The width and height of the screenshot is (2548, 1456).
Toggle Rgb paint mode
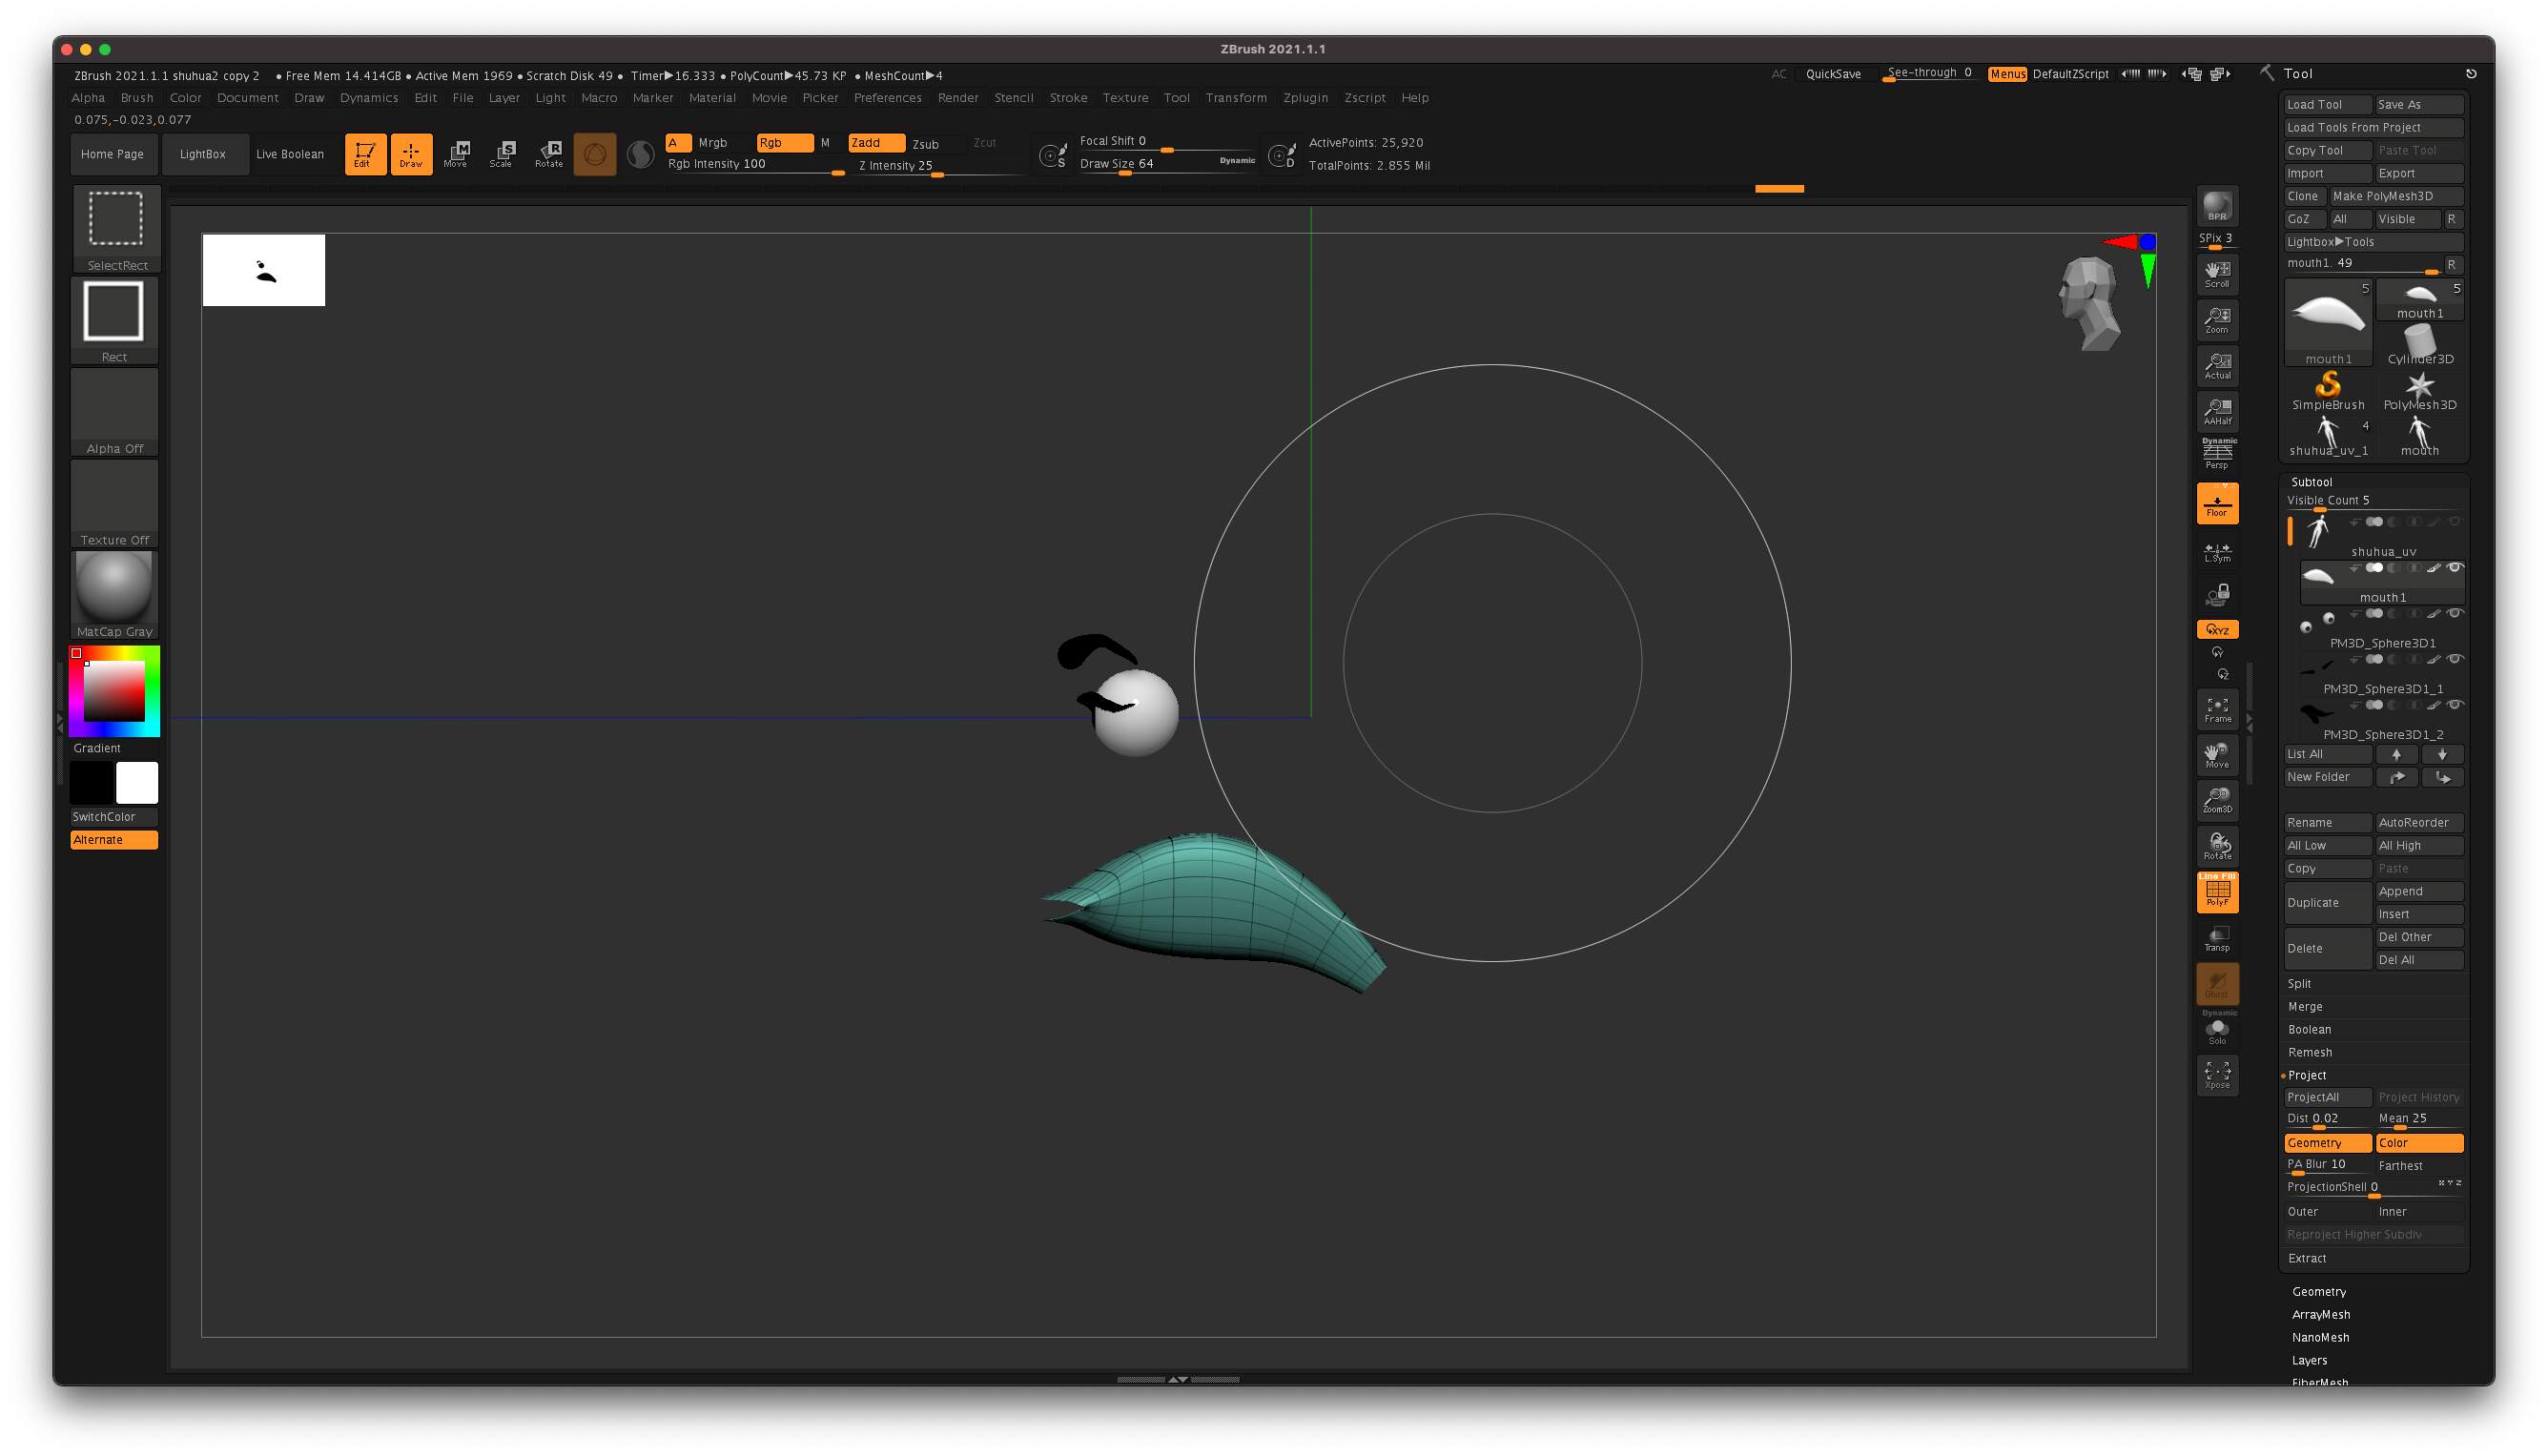pos(783,143)
